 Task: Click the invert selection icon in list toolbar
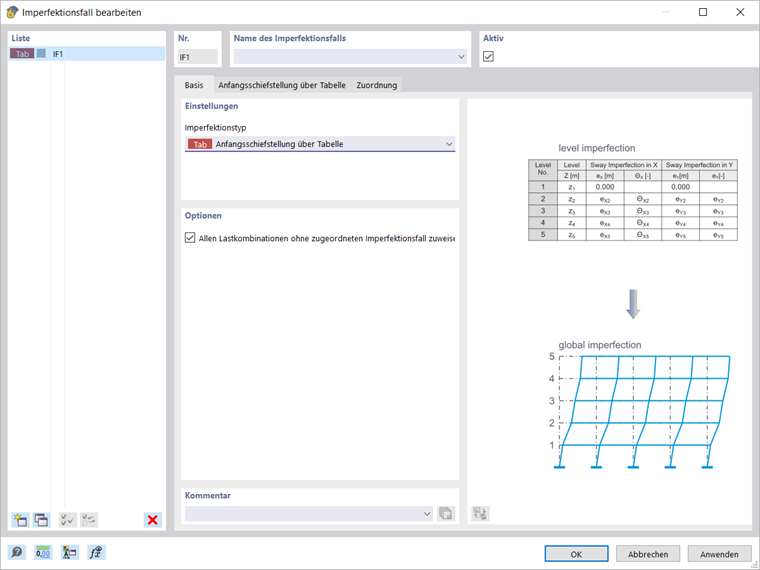coord(89,520)
